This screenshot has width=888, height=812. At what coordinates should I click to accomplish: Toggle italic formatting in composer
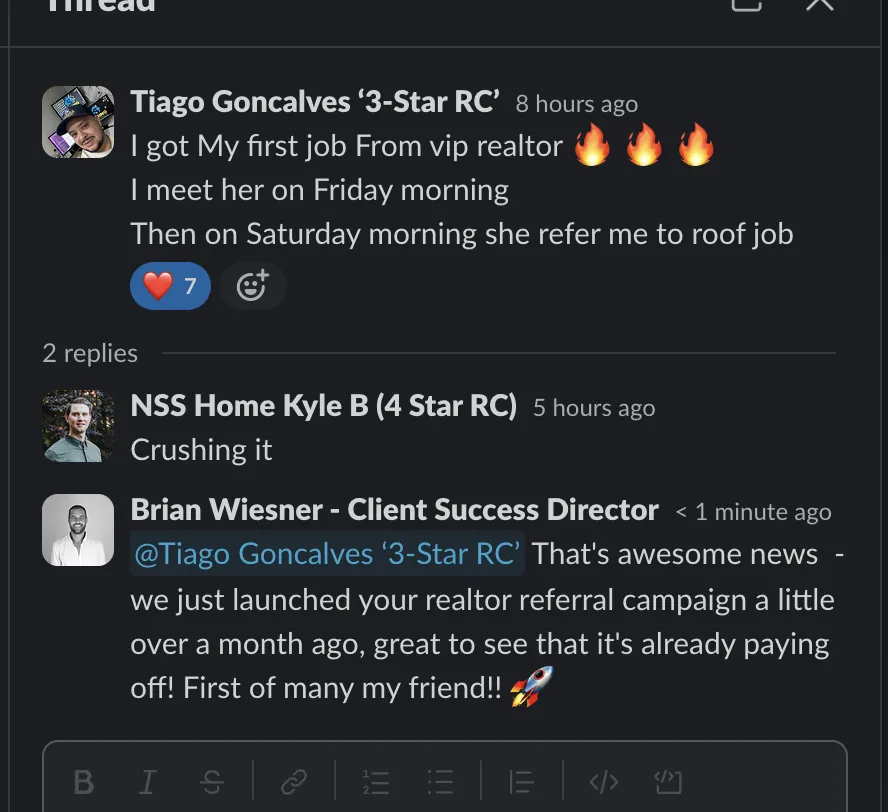coord(147,782)
